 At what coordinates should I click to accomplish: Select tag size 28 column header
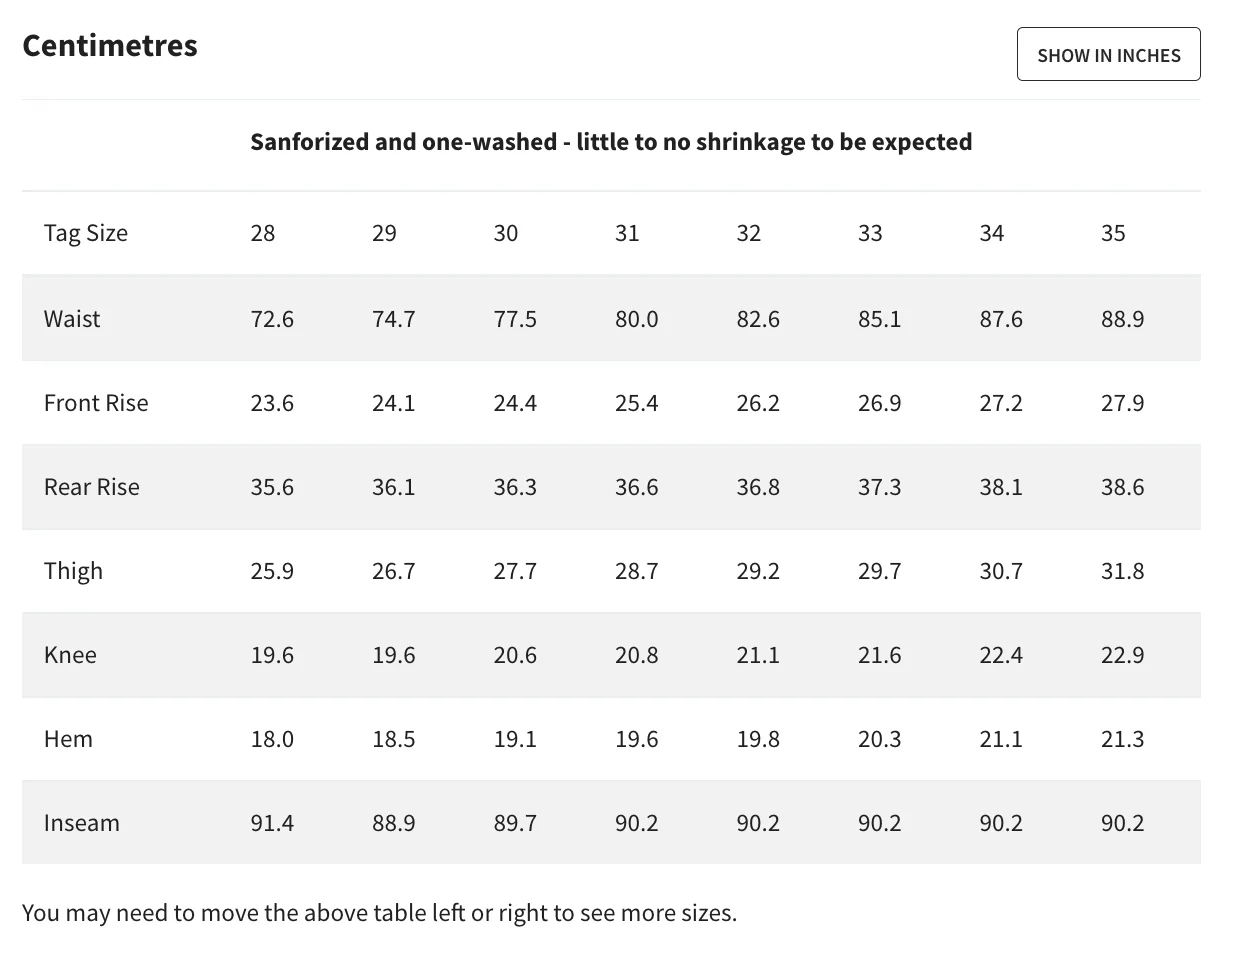[263, 233]
